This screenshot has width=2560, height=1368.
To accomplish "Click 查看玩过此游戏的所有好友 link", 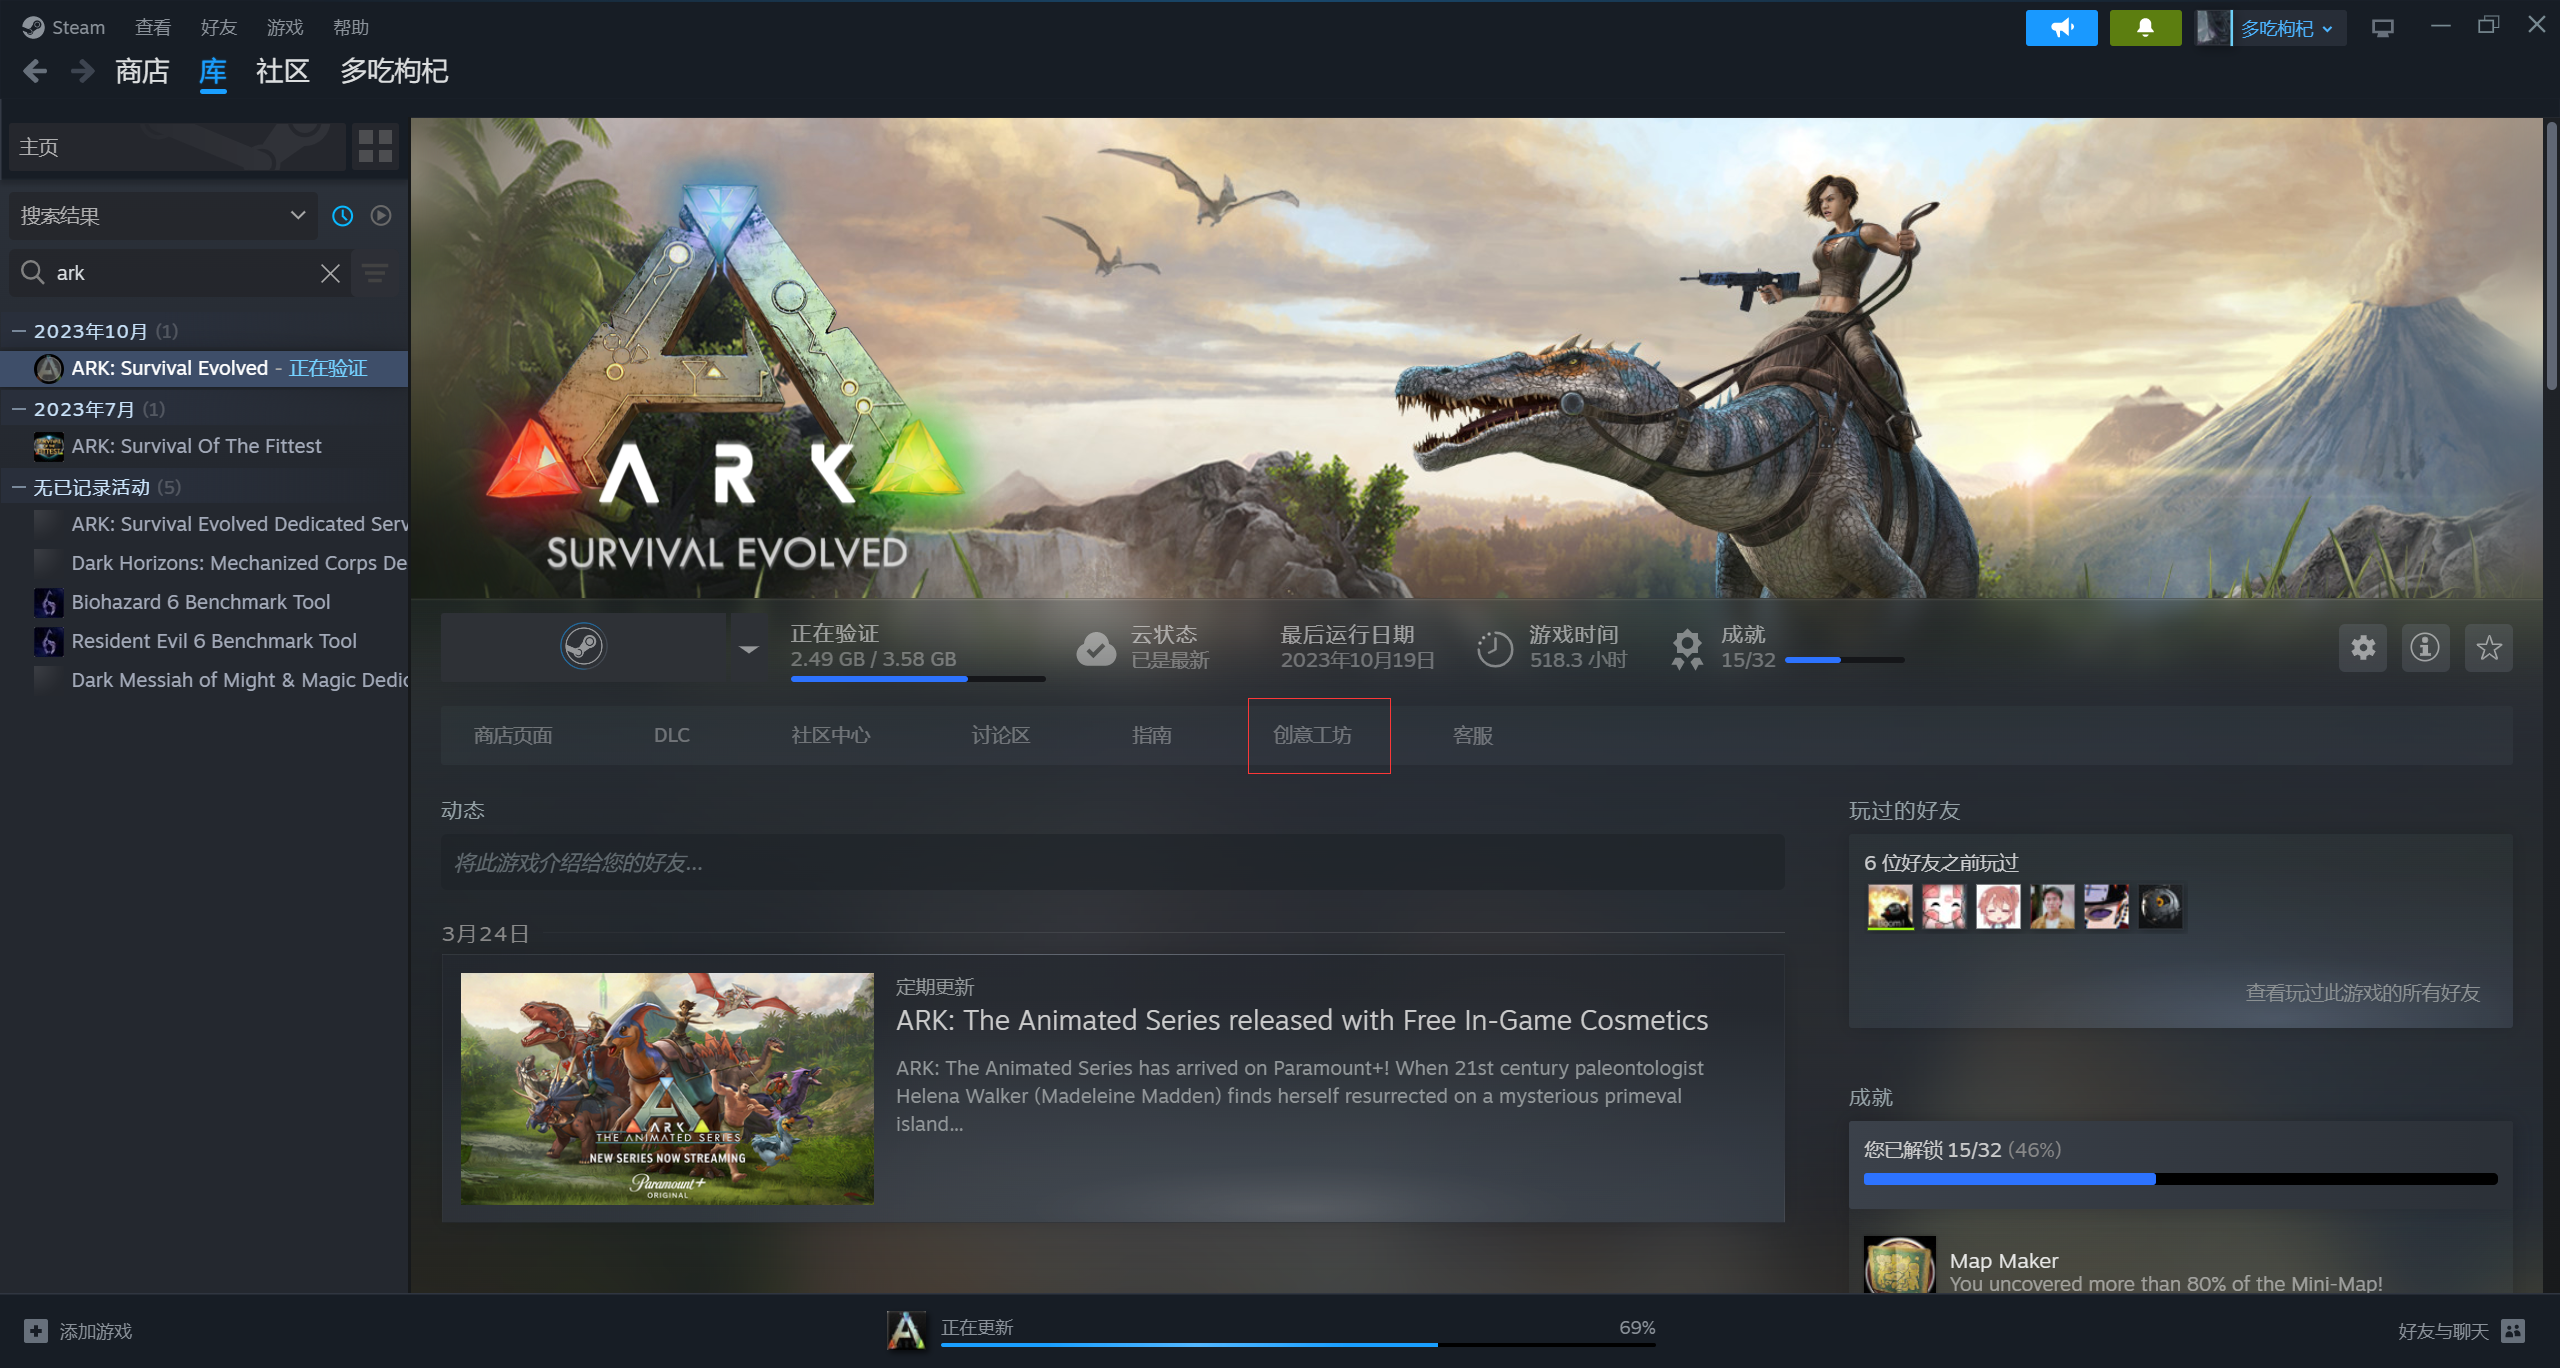I will (x=2362, y=993).
